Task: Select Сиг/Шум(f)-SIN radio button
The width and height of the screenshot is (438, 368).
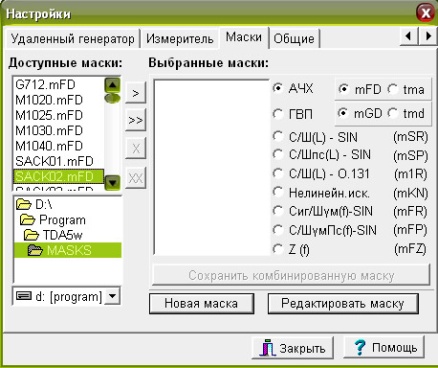Action: pos(278,211)
